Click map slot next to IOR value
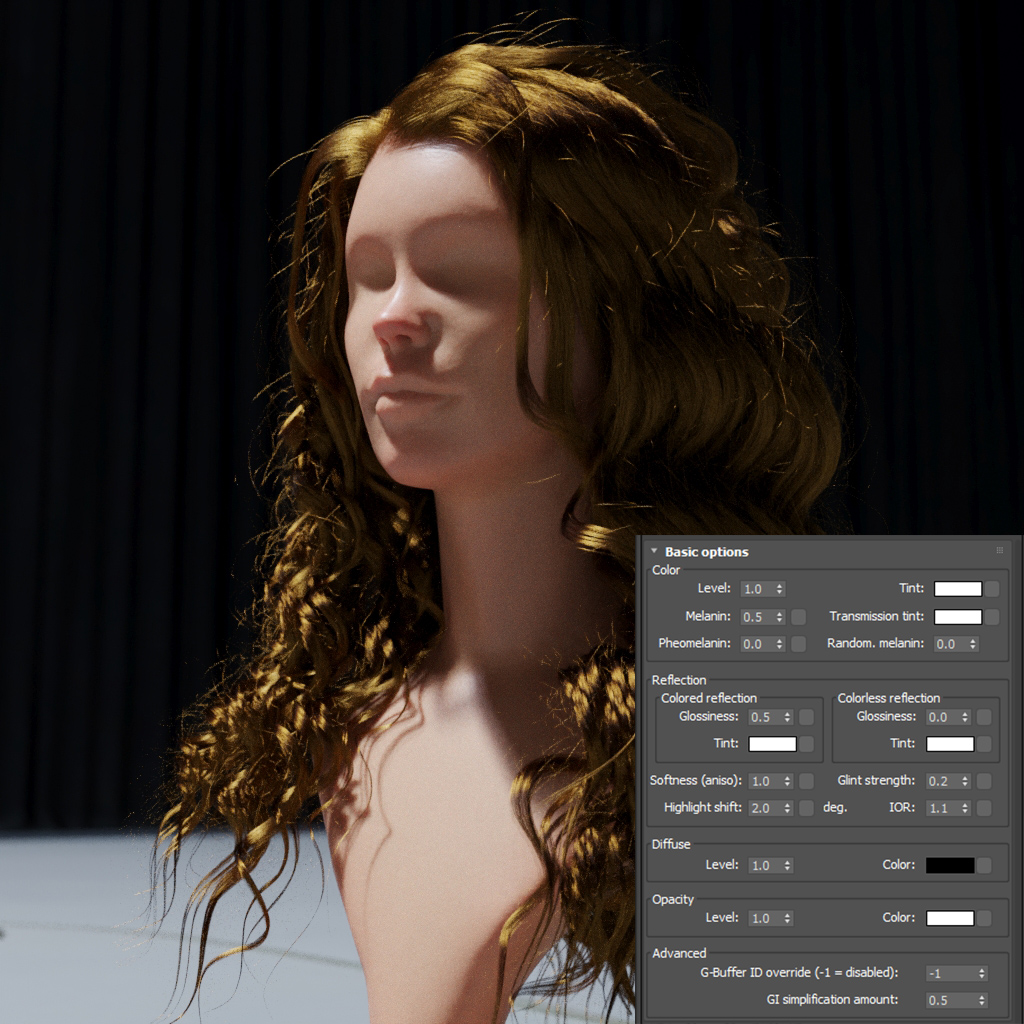The width and height of the screenshot is (1024, 1024). coord(984,808)
